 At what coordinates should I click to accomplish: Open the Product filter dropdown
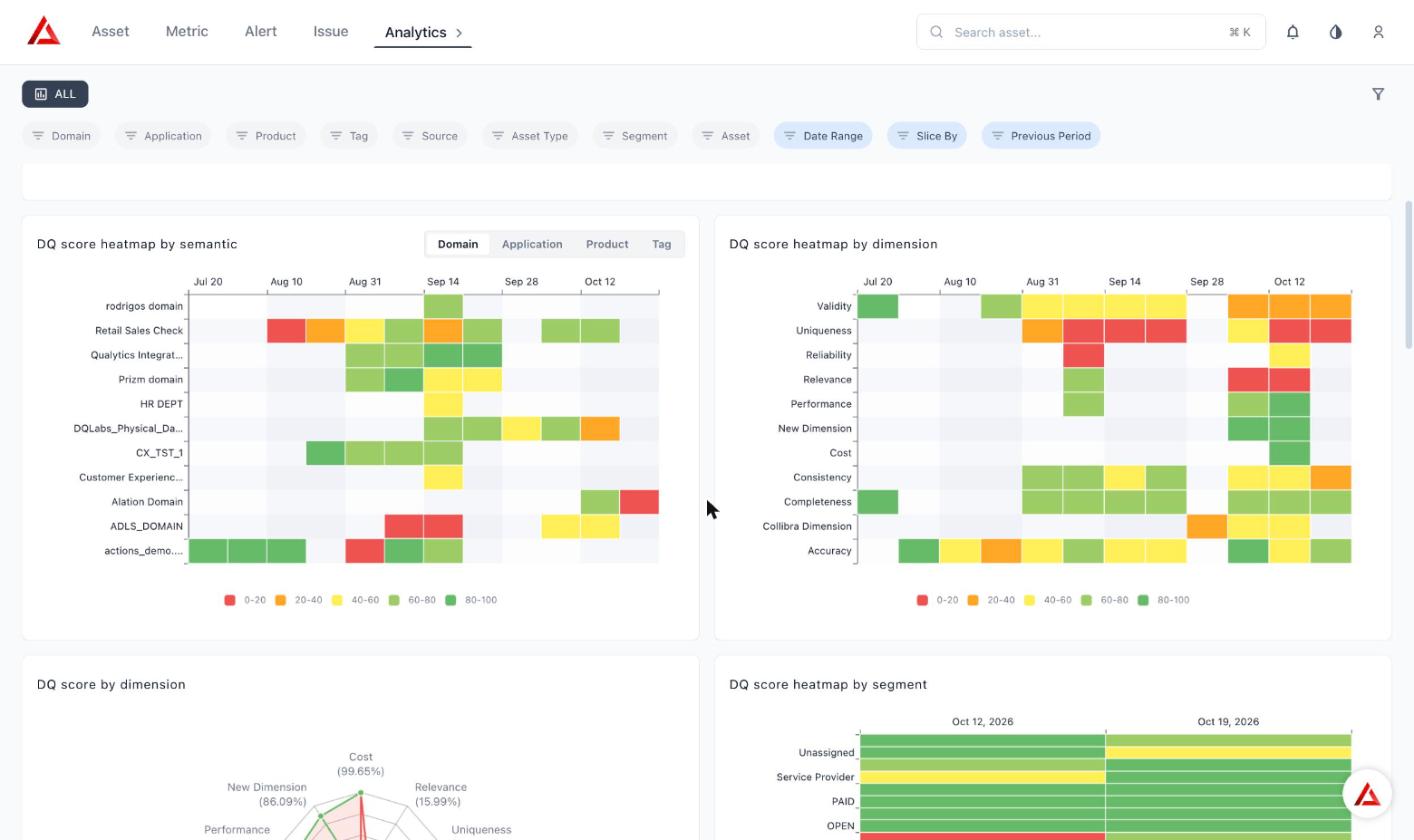pyautogui.click(x=265, y=136)
